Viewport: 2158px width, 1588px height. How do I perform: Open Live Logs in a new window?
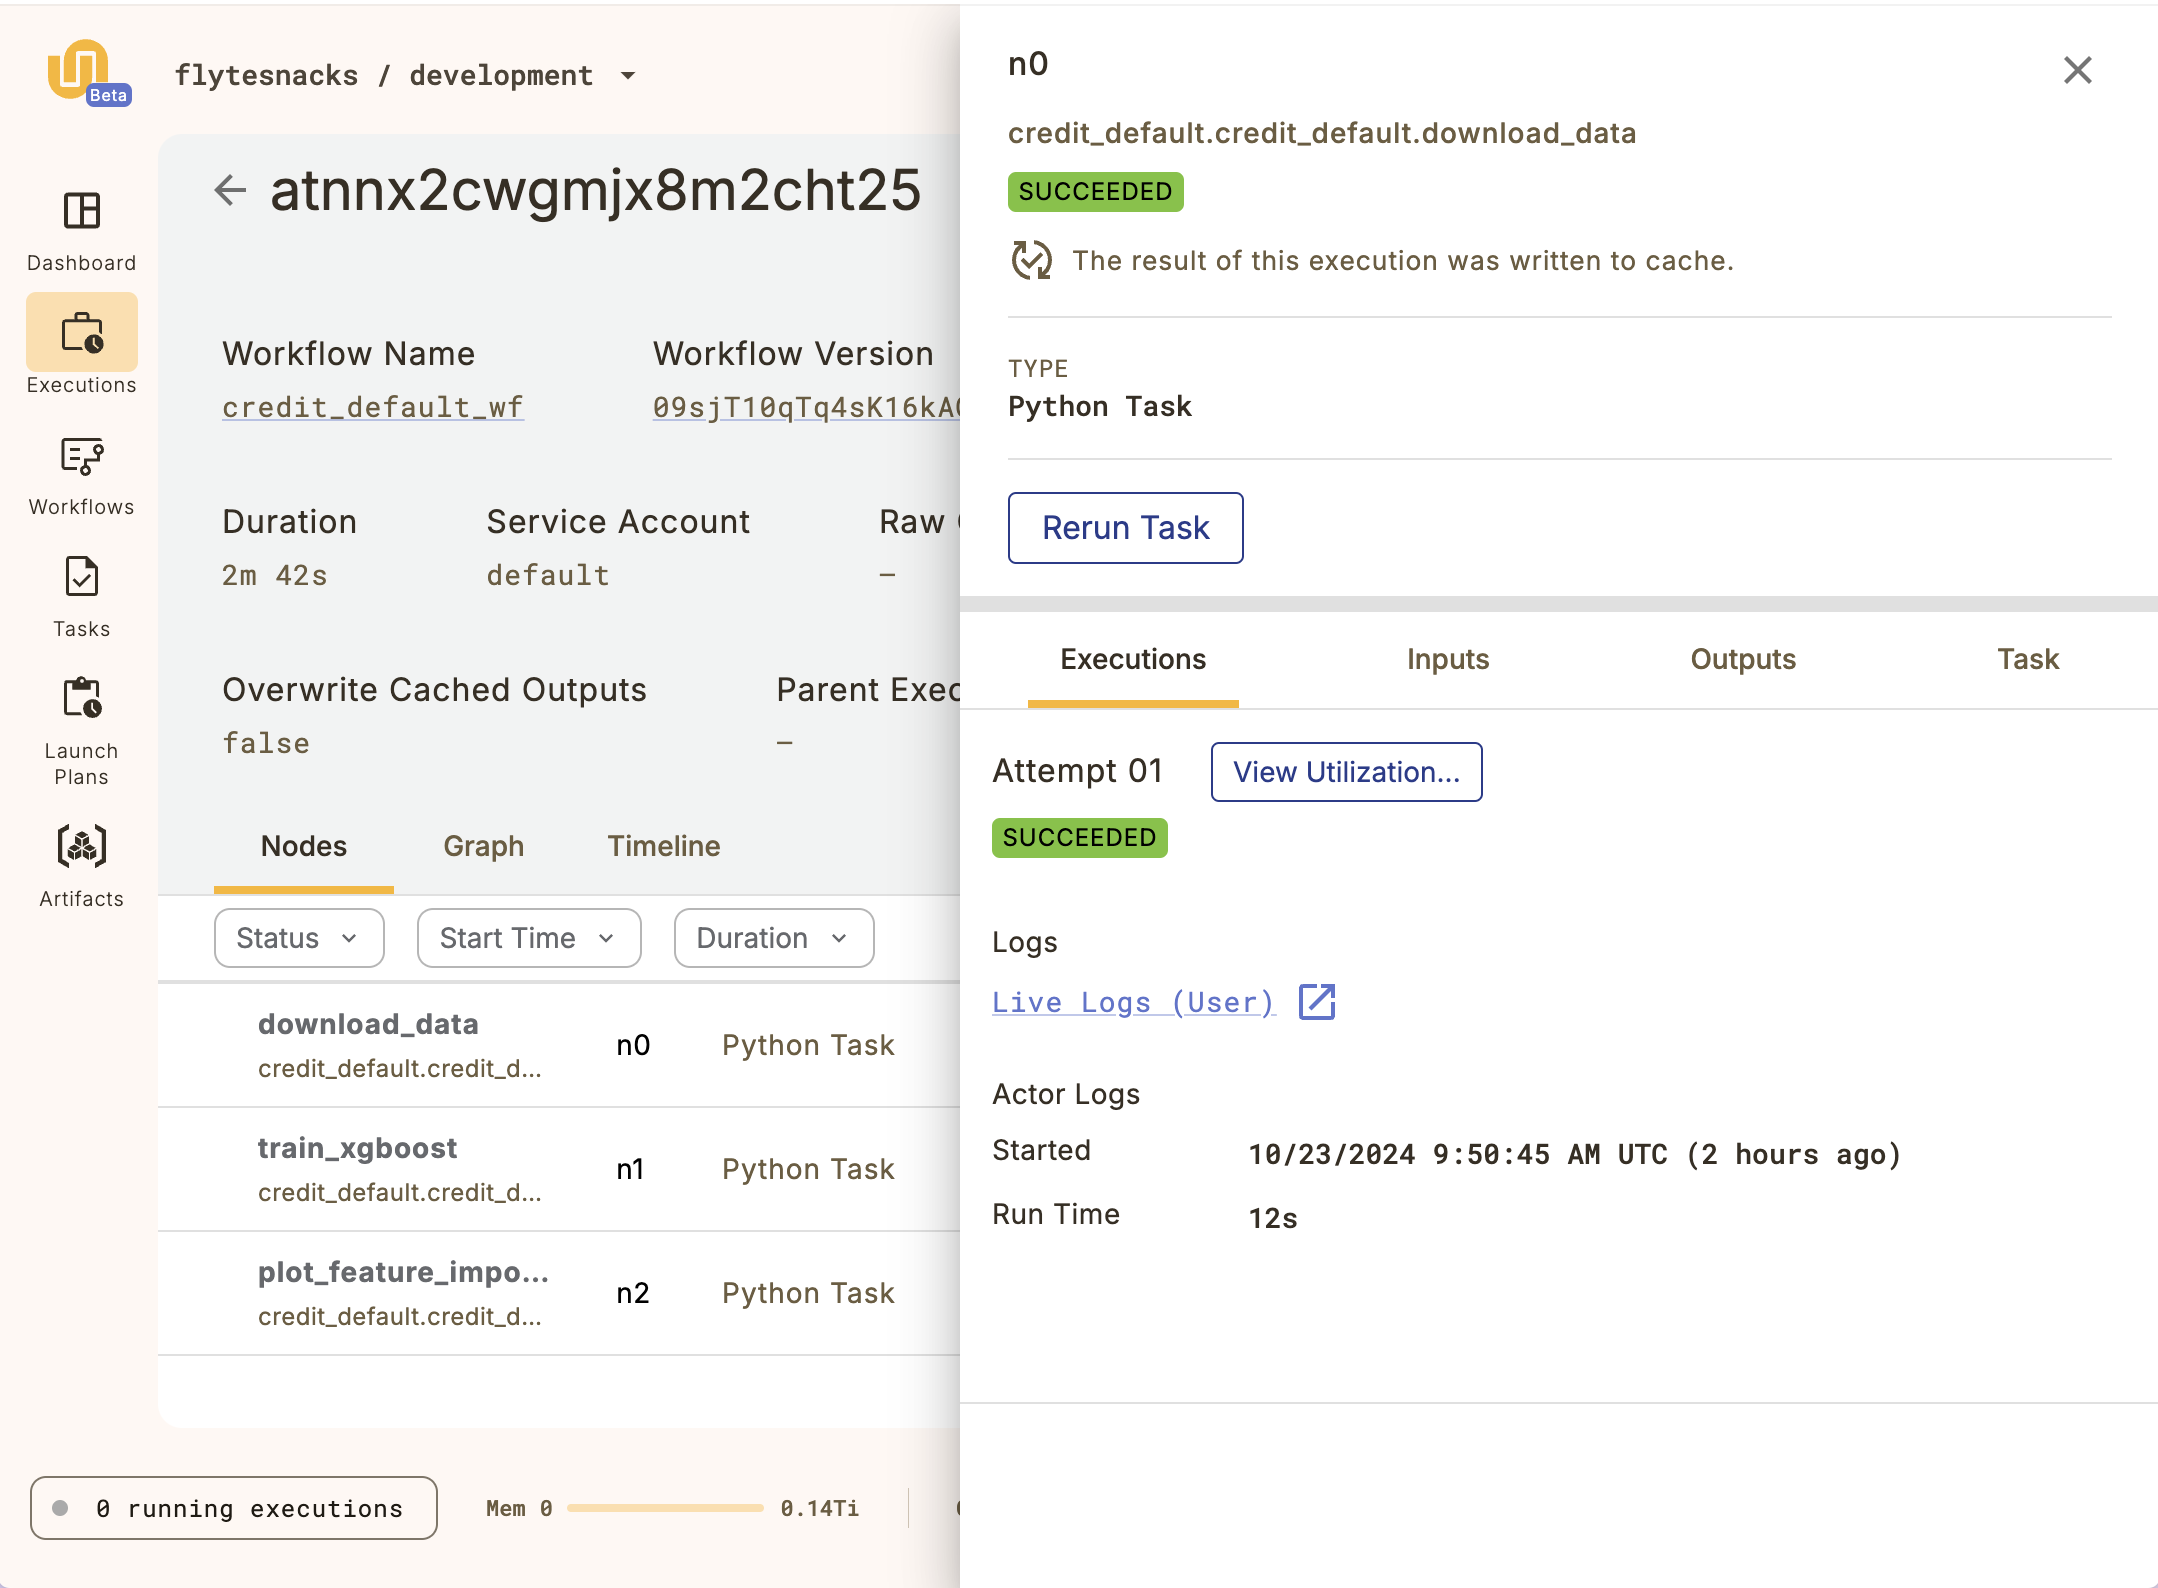click(1317, 1002)
